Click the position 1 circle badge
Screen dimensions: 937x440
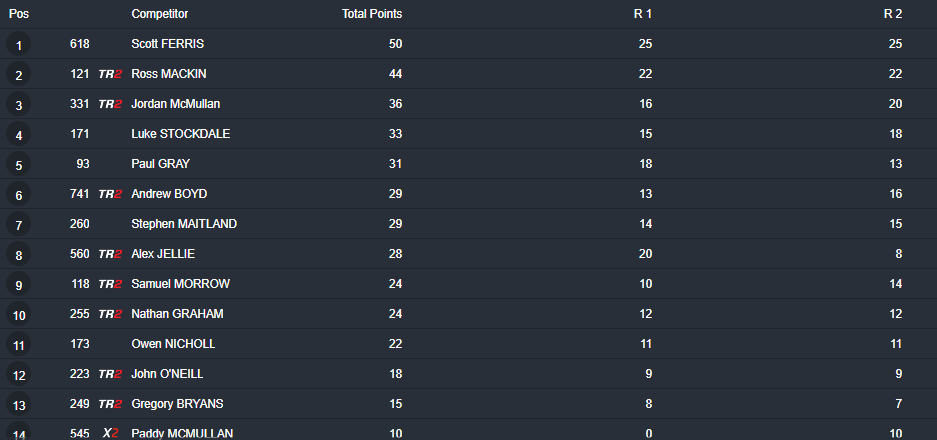tap(19, 44)
